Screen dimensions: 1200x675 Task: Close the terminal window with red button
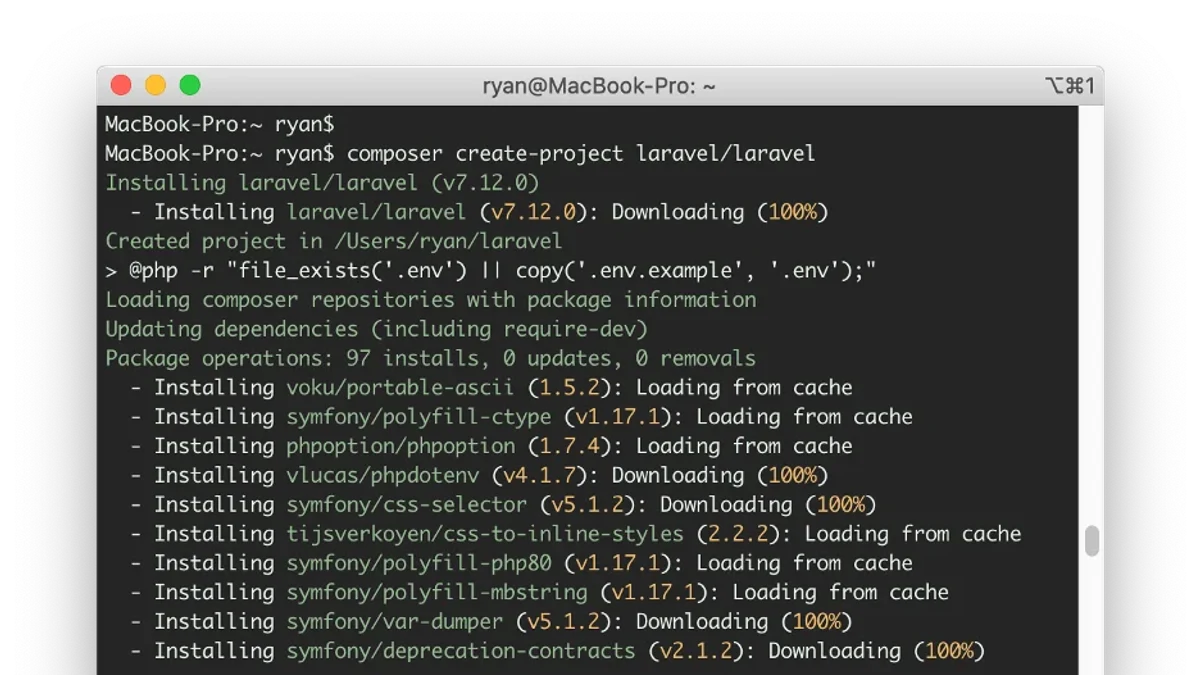click(x=121, y=86)
